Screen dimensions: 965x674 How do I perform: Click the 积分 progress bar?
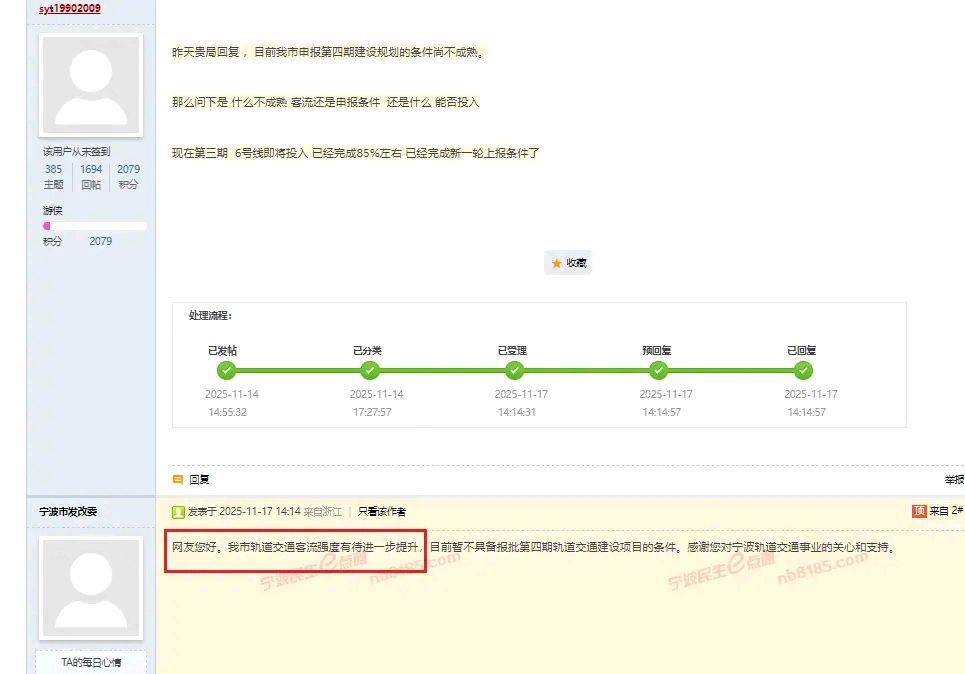[x=95, y=226]
